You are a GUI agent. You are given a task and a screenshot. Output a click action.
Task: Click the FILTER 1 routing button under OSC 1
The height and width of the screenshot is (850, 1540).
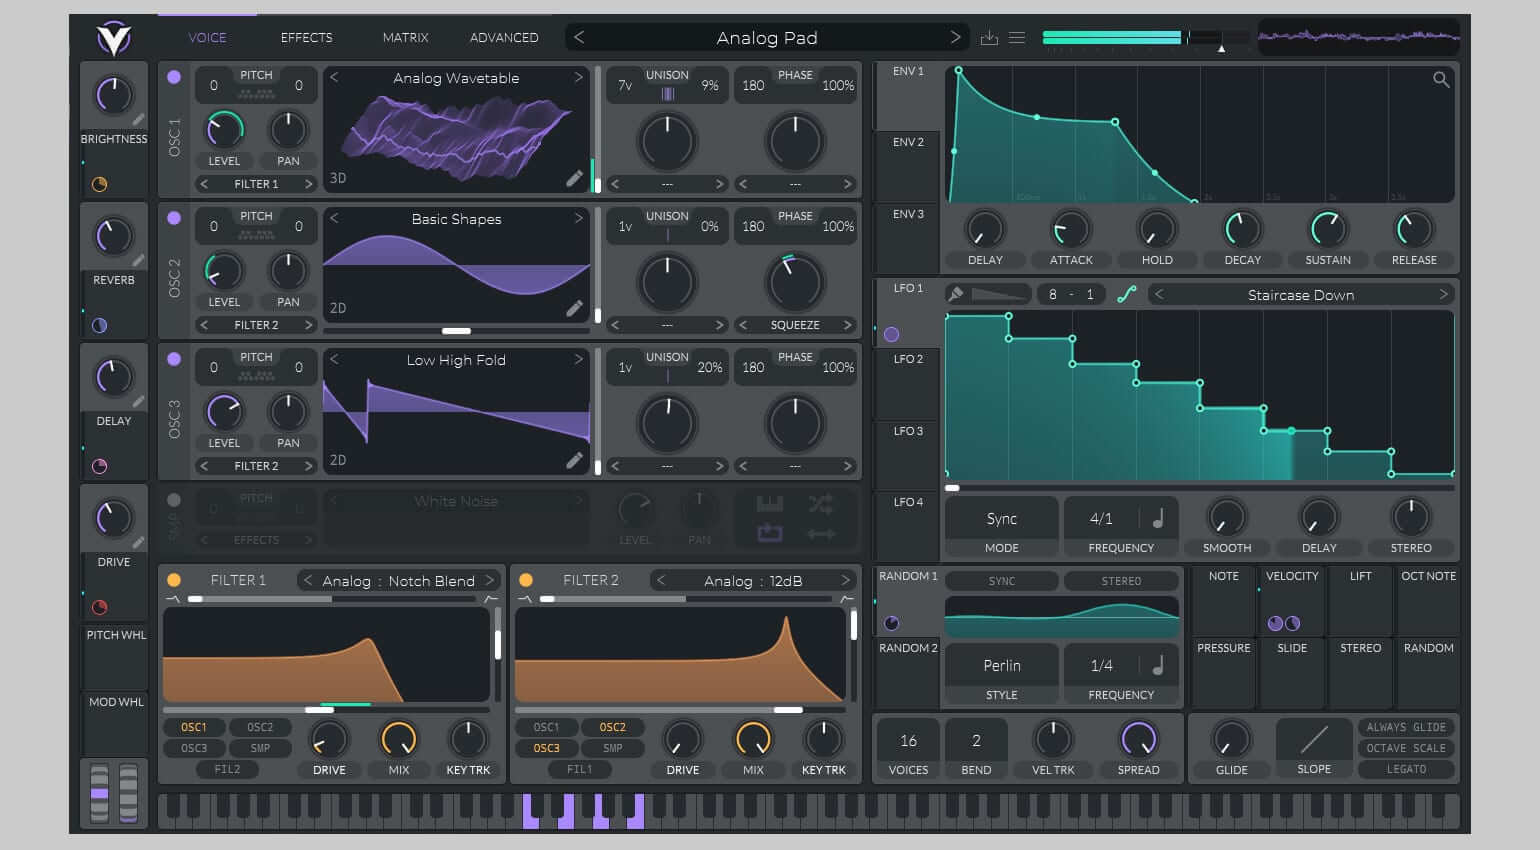tap(254, 183)
